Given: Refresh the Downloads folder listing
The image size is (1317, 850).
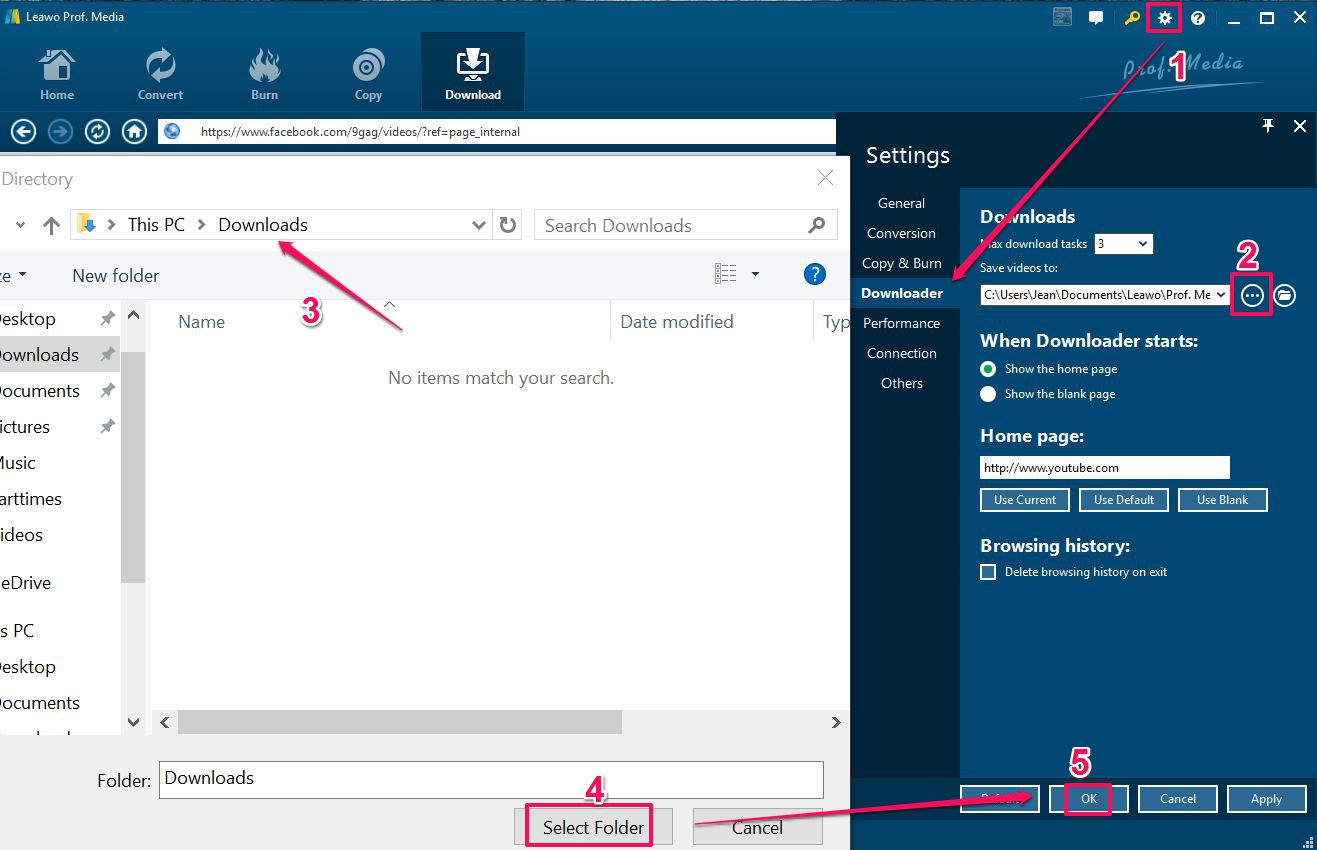Looking at the screenshot, I should [x=508, y=225].
